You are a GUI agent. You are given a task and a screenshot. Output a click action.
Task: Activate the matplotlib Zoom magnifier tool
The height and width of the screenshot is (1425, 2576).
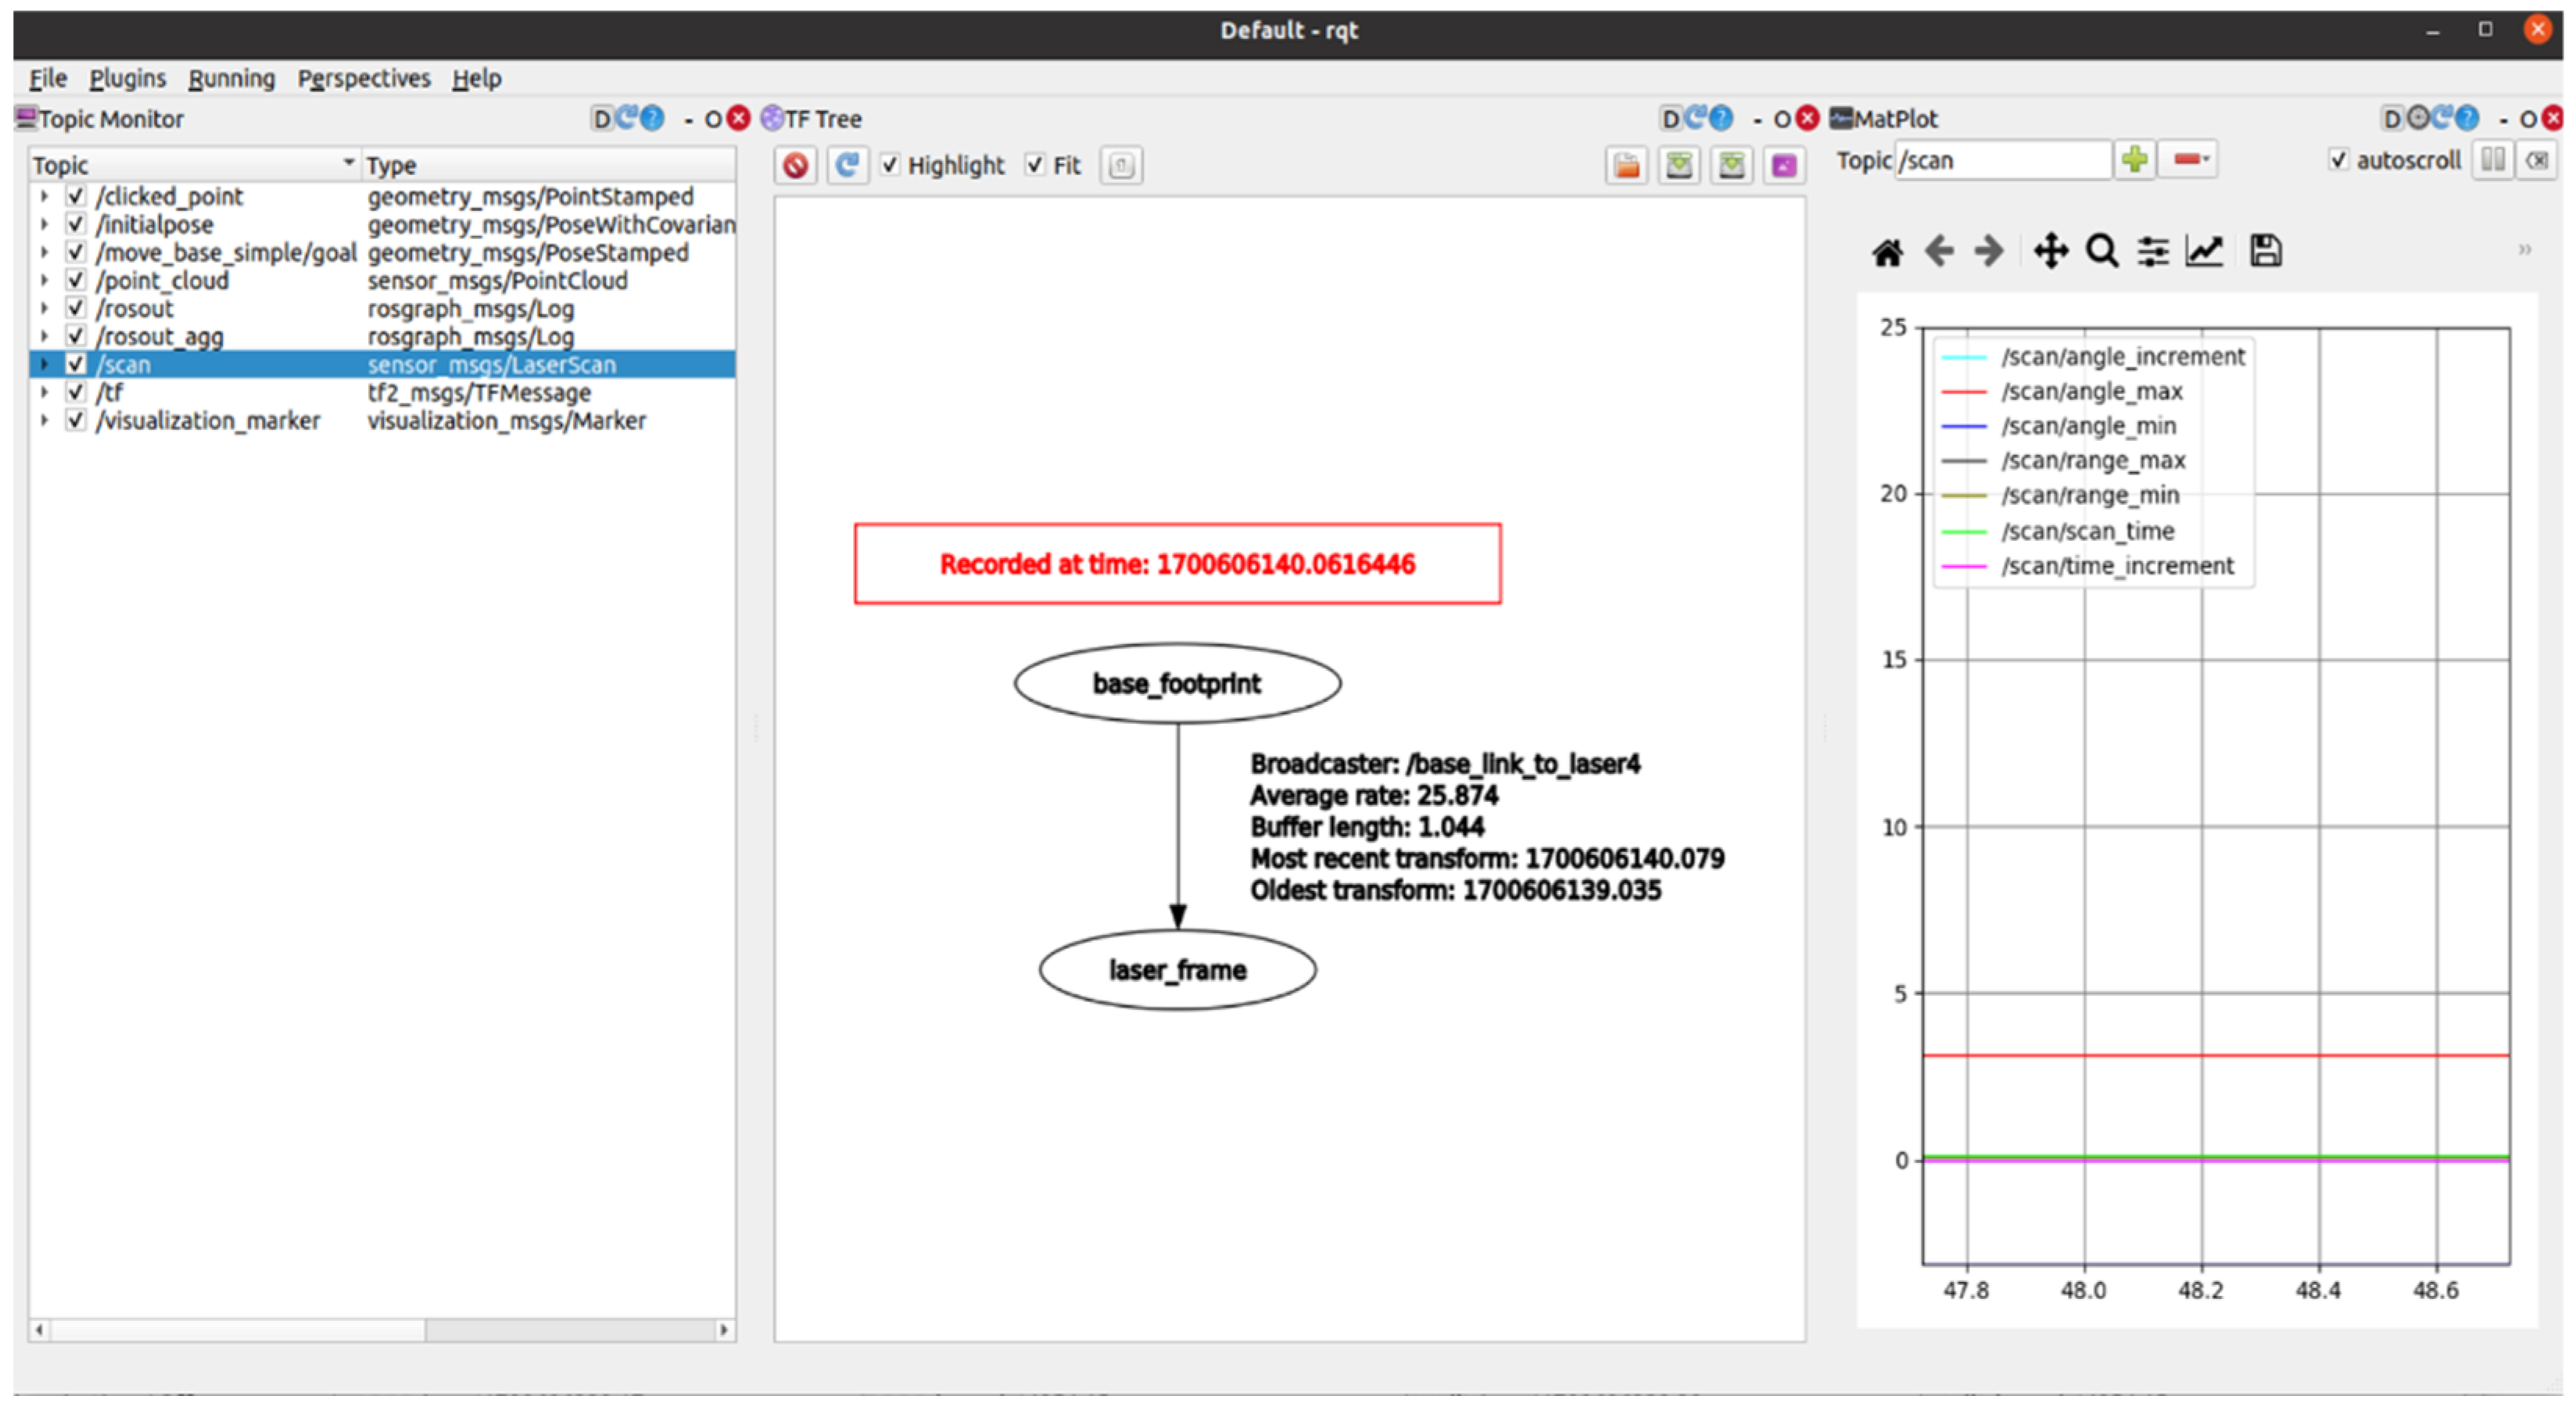click(2101, 251)
